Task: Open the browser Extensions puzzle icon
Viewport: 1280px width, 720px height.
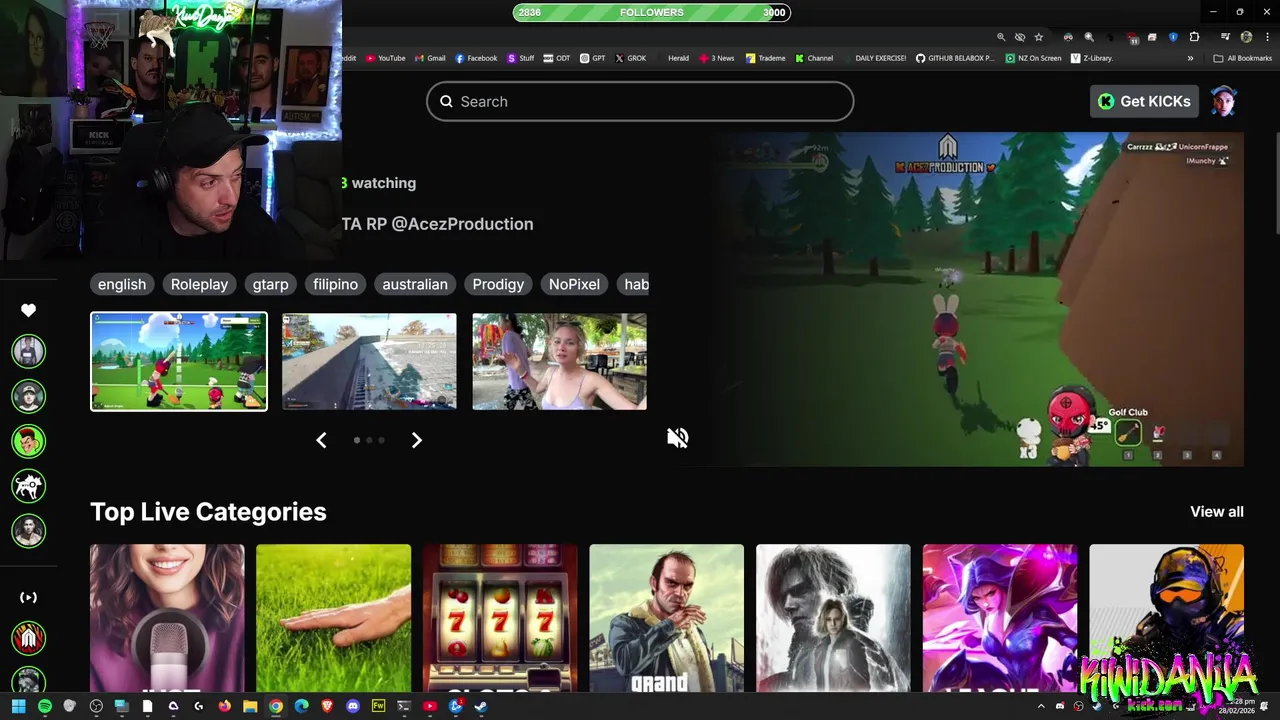Action: click(x=1194, y=37)
